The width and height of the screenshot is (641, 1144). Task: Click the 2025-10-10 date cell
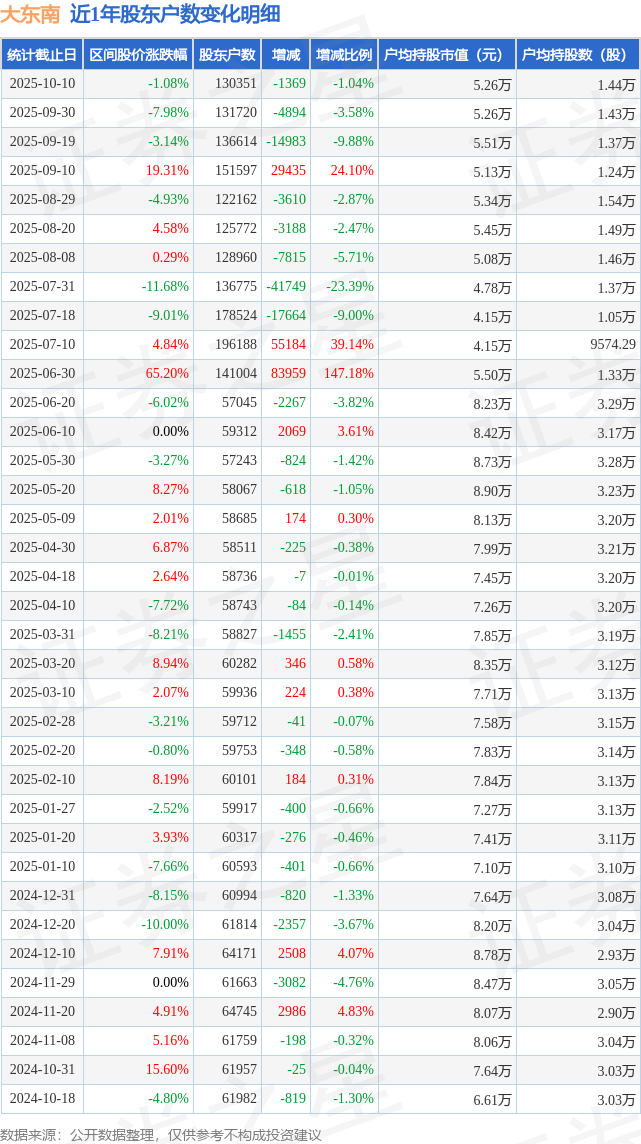pyautogui.click(x=42, y=84)
